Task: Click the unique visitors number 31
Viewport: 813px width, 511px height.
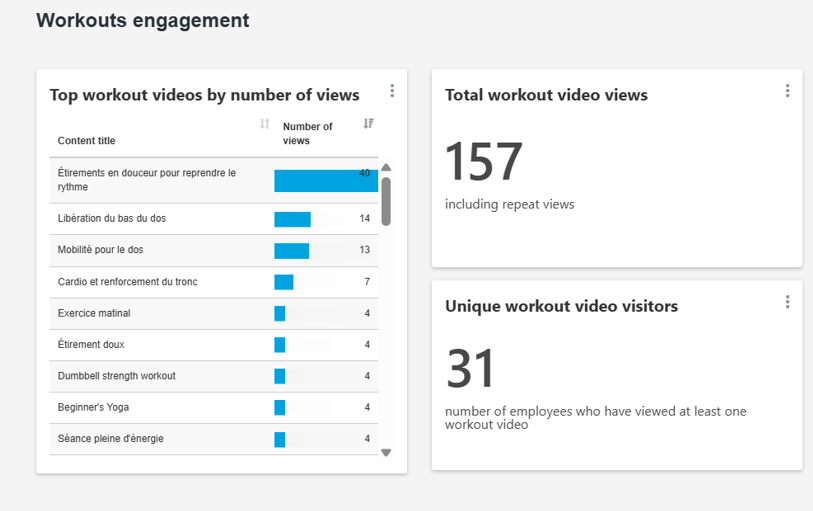Action: coord(470,368)
